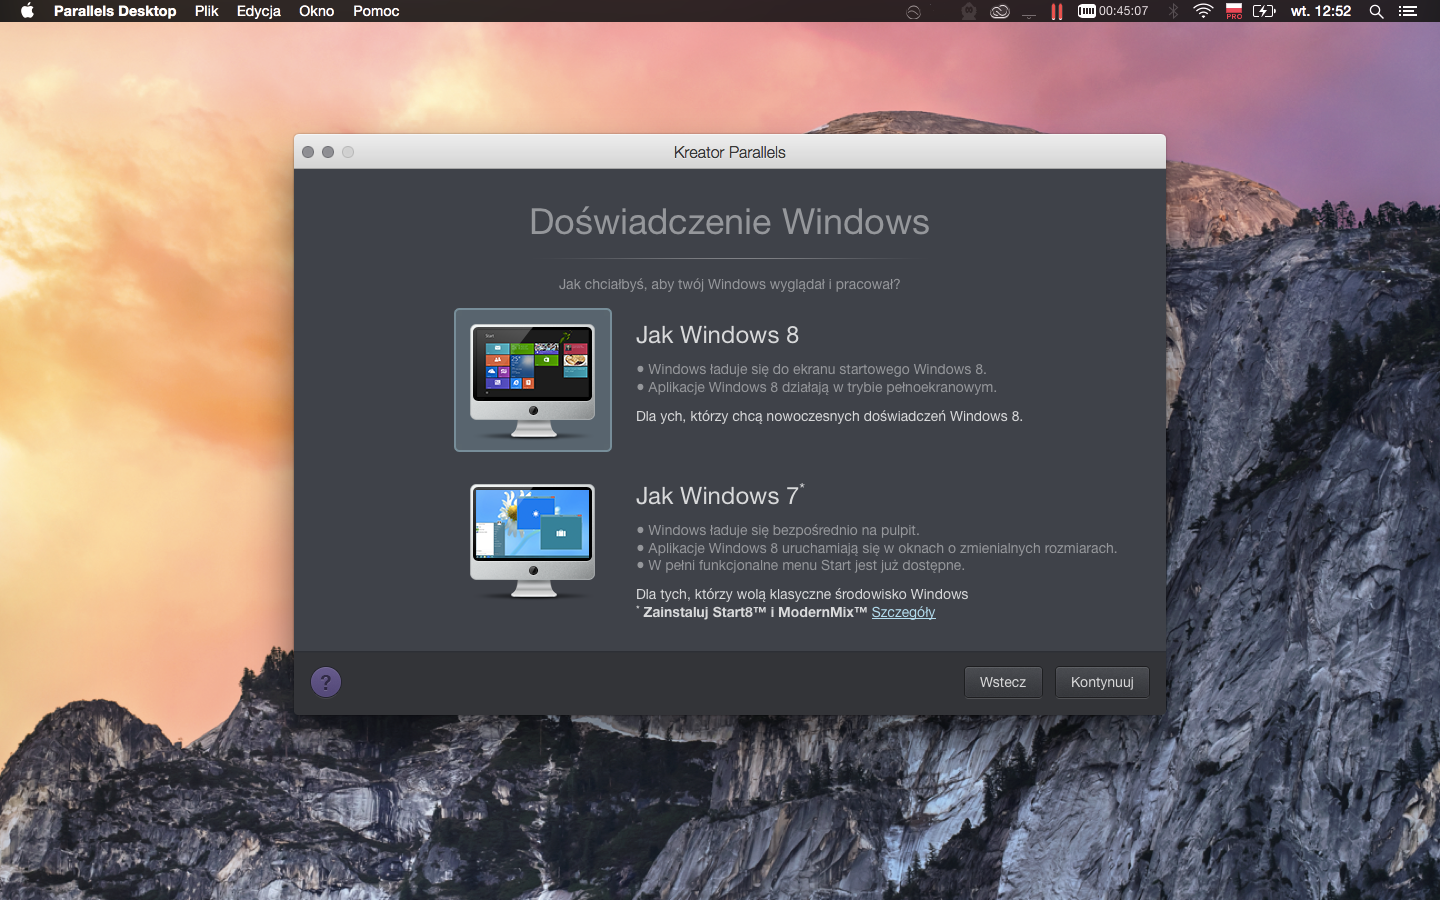Viewport: 1440px width, 900px height.
Task: Open help with the purple question mark
Action: point(326,682)
